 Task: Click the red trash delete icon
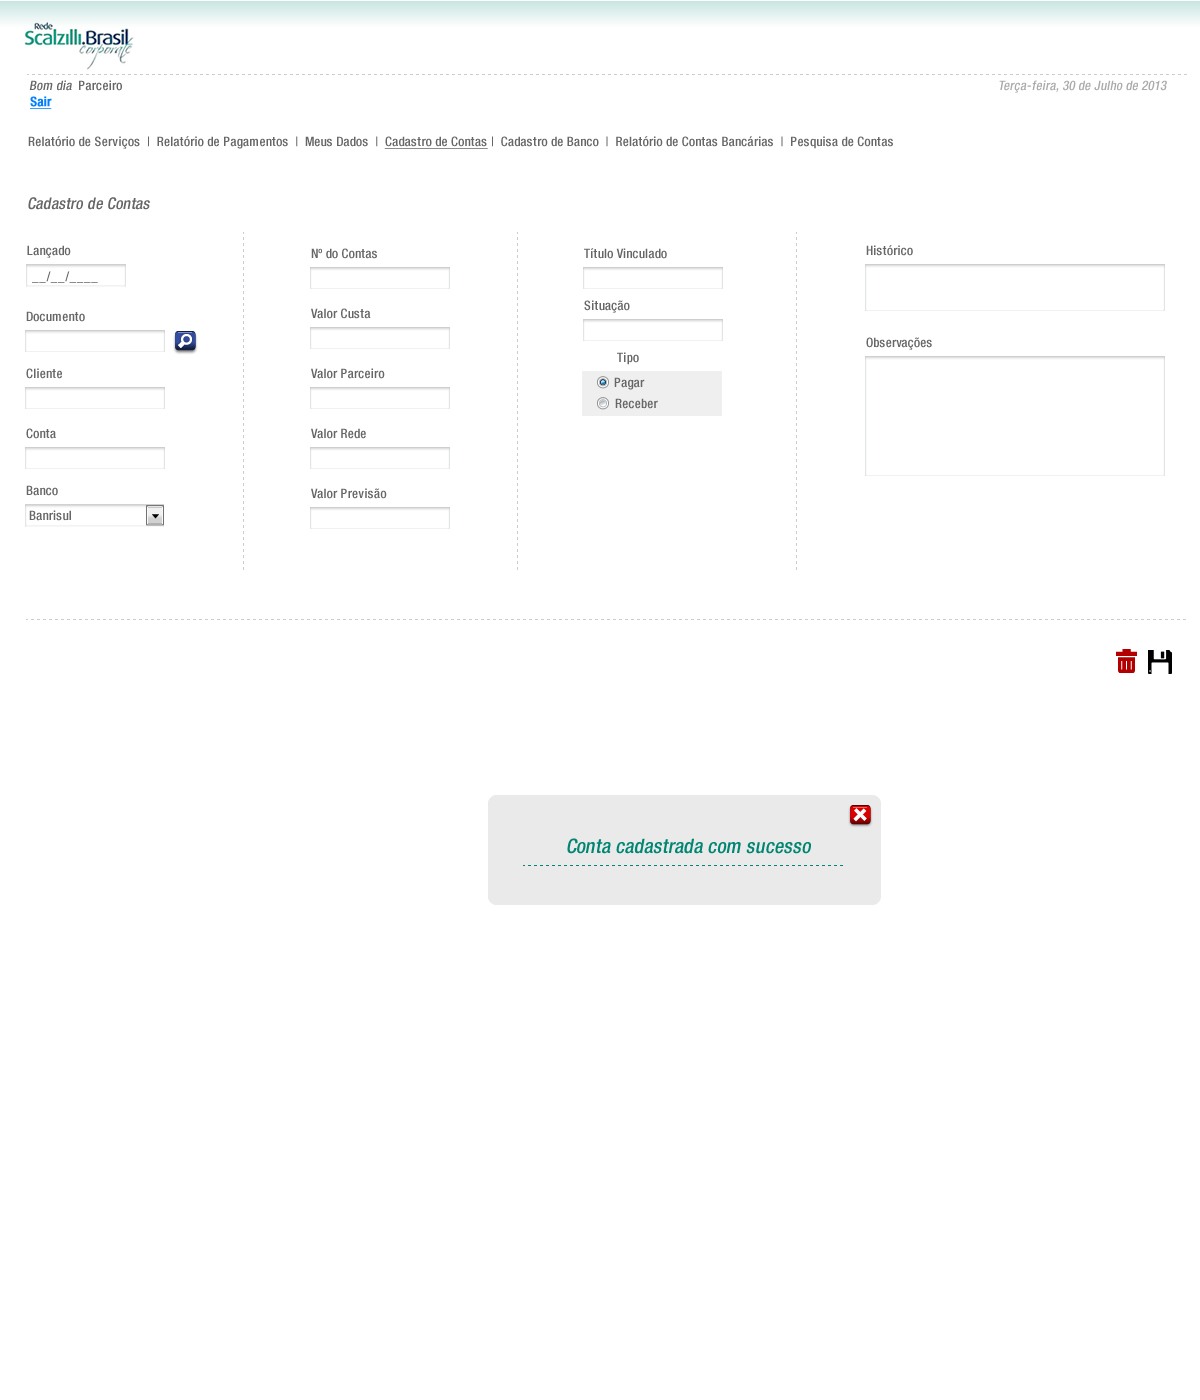1126,662
